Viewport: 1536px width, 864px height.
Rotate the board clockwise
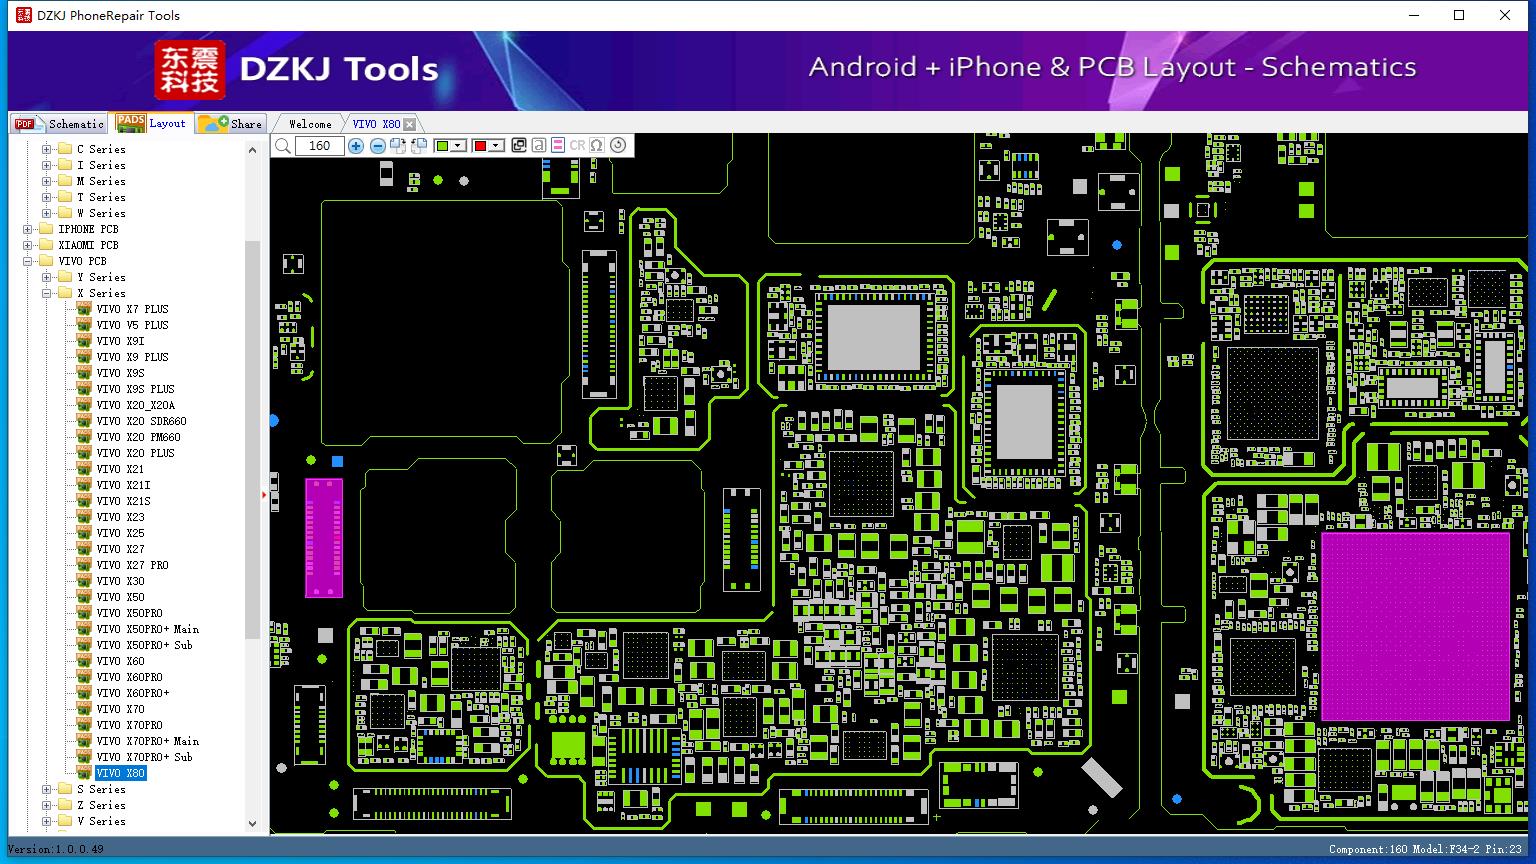pyautogui.click(x=398, y=146)
